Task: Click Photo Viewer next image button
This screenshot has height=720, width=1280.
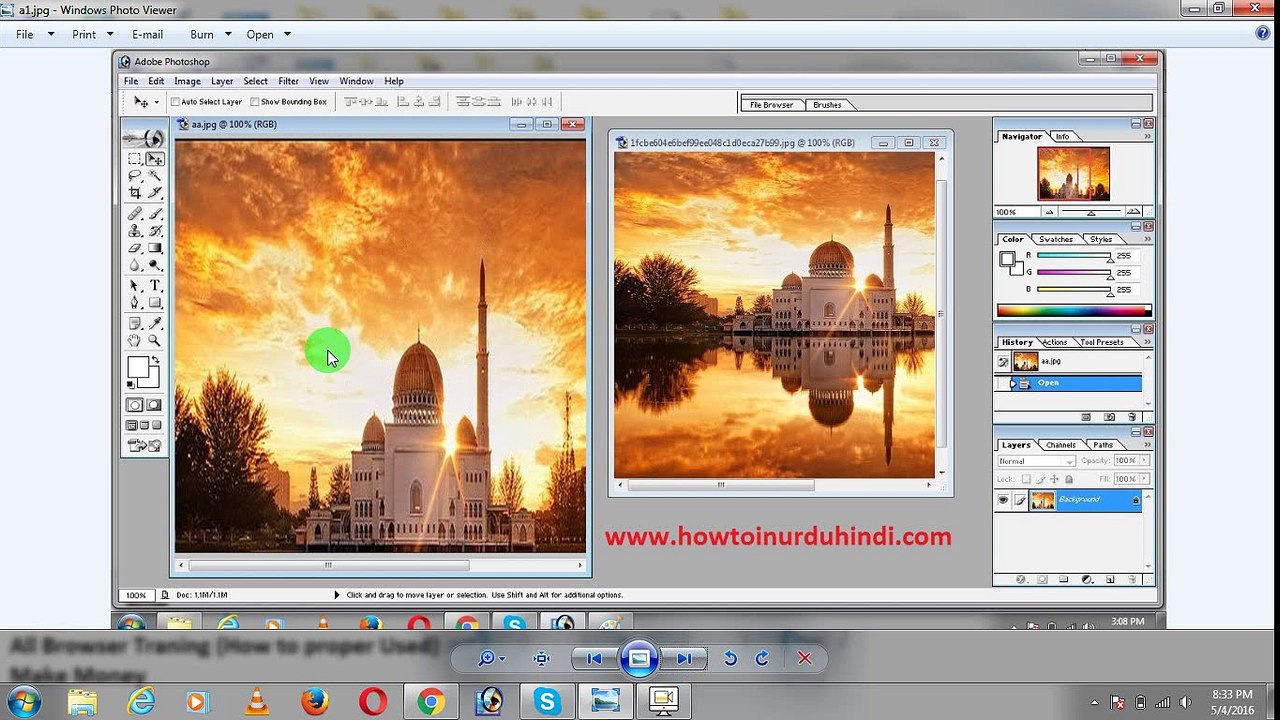Action: (684, 658)
